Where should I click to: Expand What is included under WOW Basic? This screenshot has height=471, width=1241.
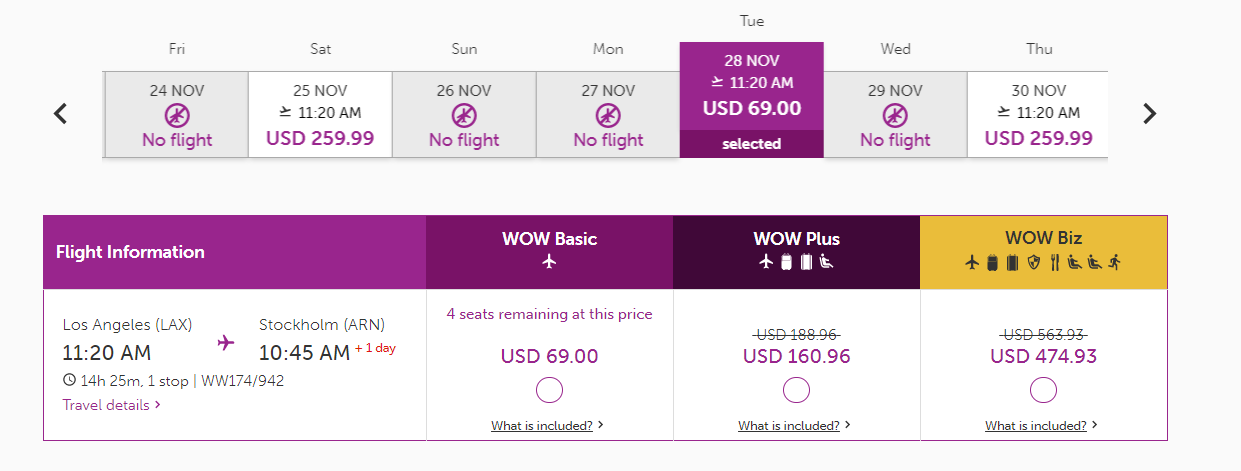[x=547, y=426]
